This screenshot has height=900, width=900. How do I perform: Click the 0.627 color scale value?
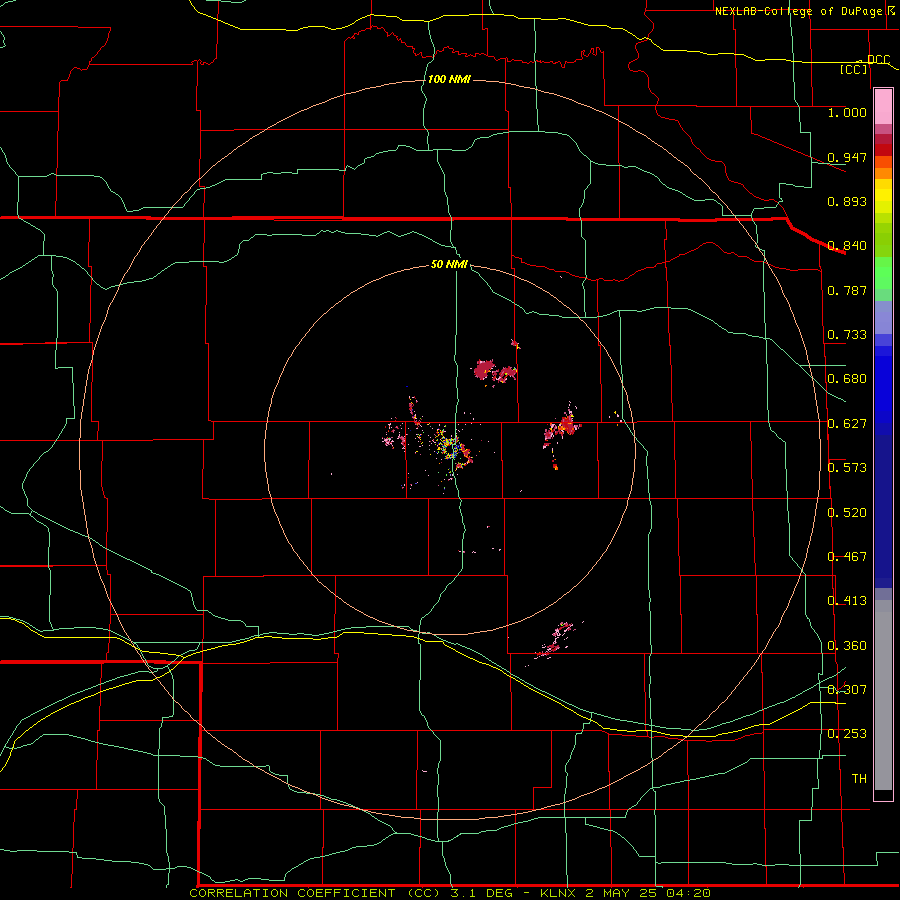click(x=847, y=424)
